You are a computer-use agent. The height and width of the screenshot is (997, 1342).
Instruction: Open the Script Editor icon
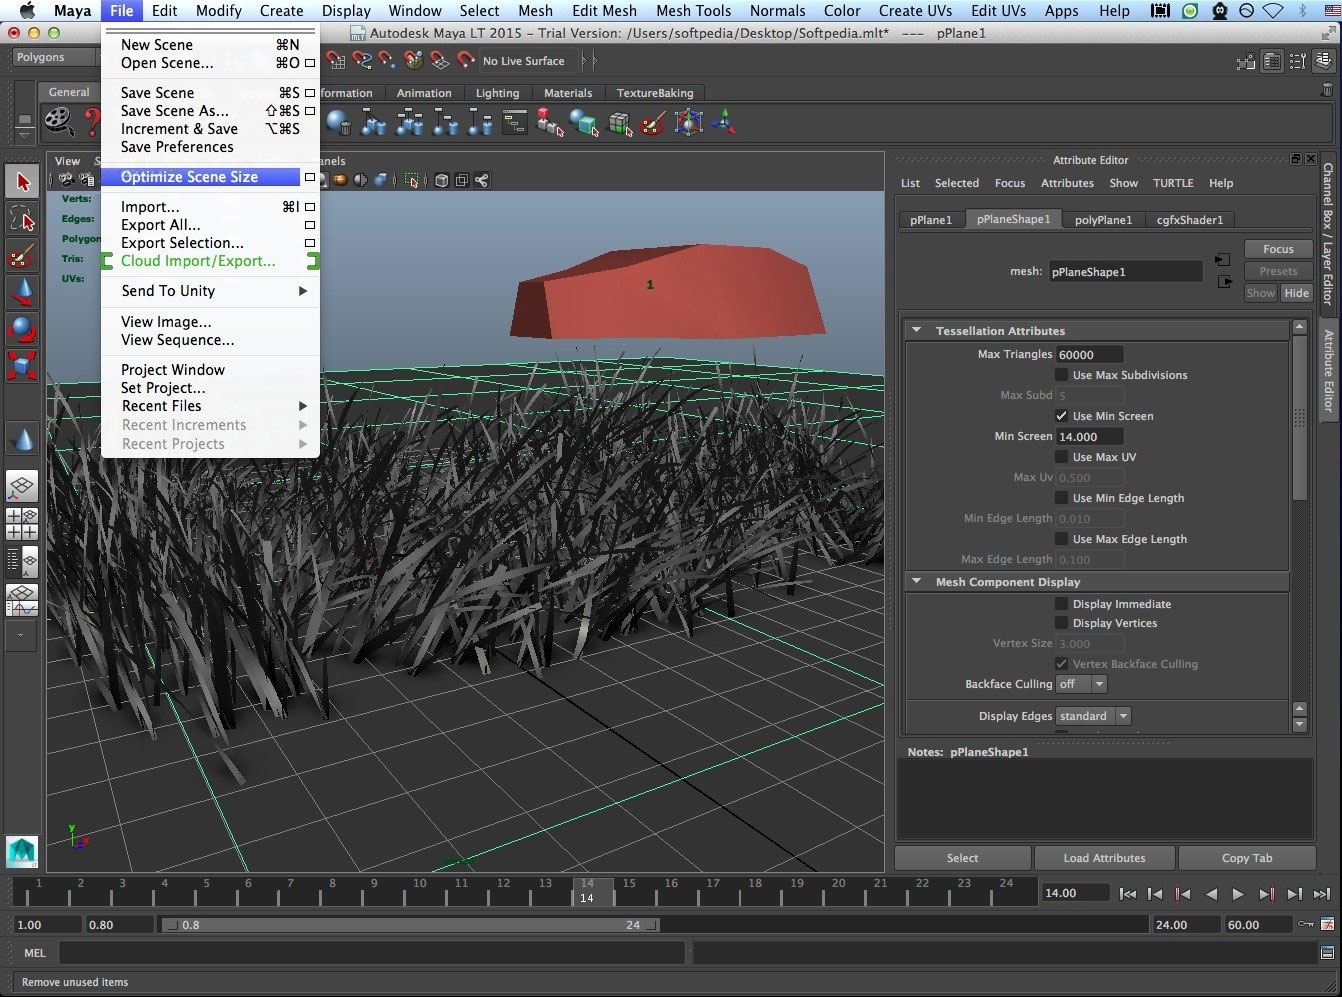[x=1327, y=953]
